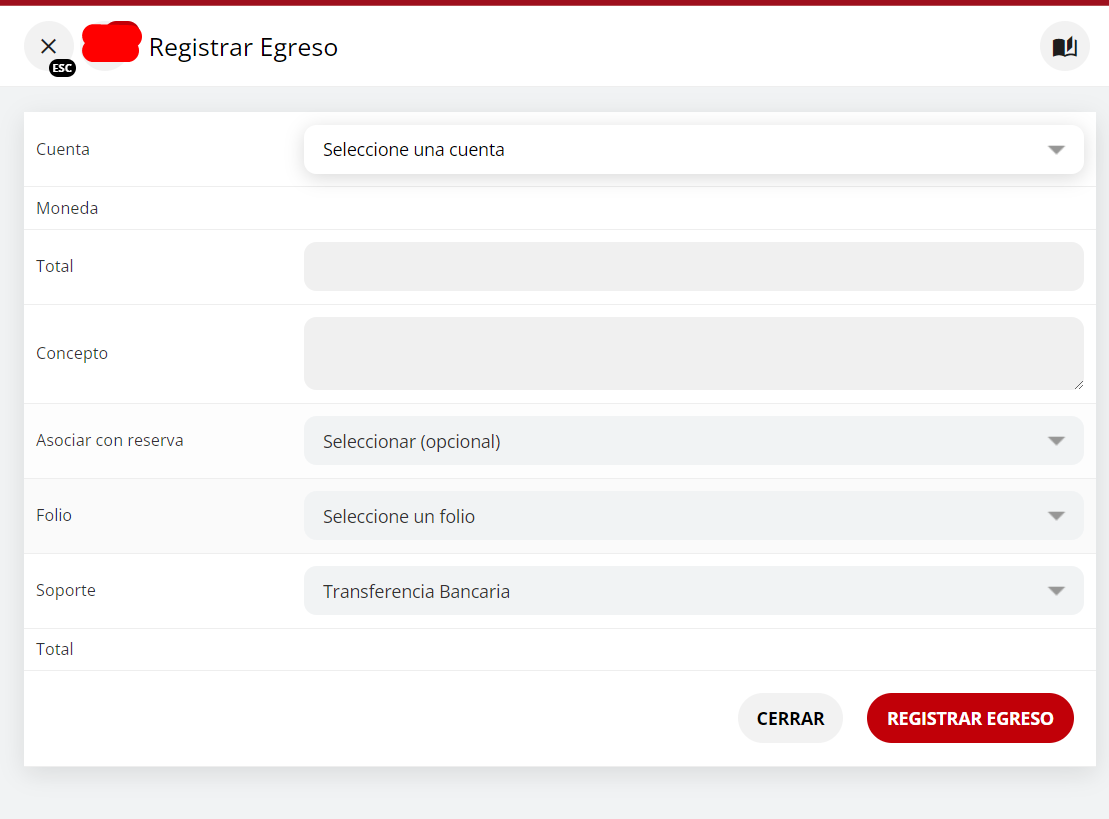
Task: Focus the Total amount input field
Action: (x=693, y=266)
